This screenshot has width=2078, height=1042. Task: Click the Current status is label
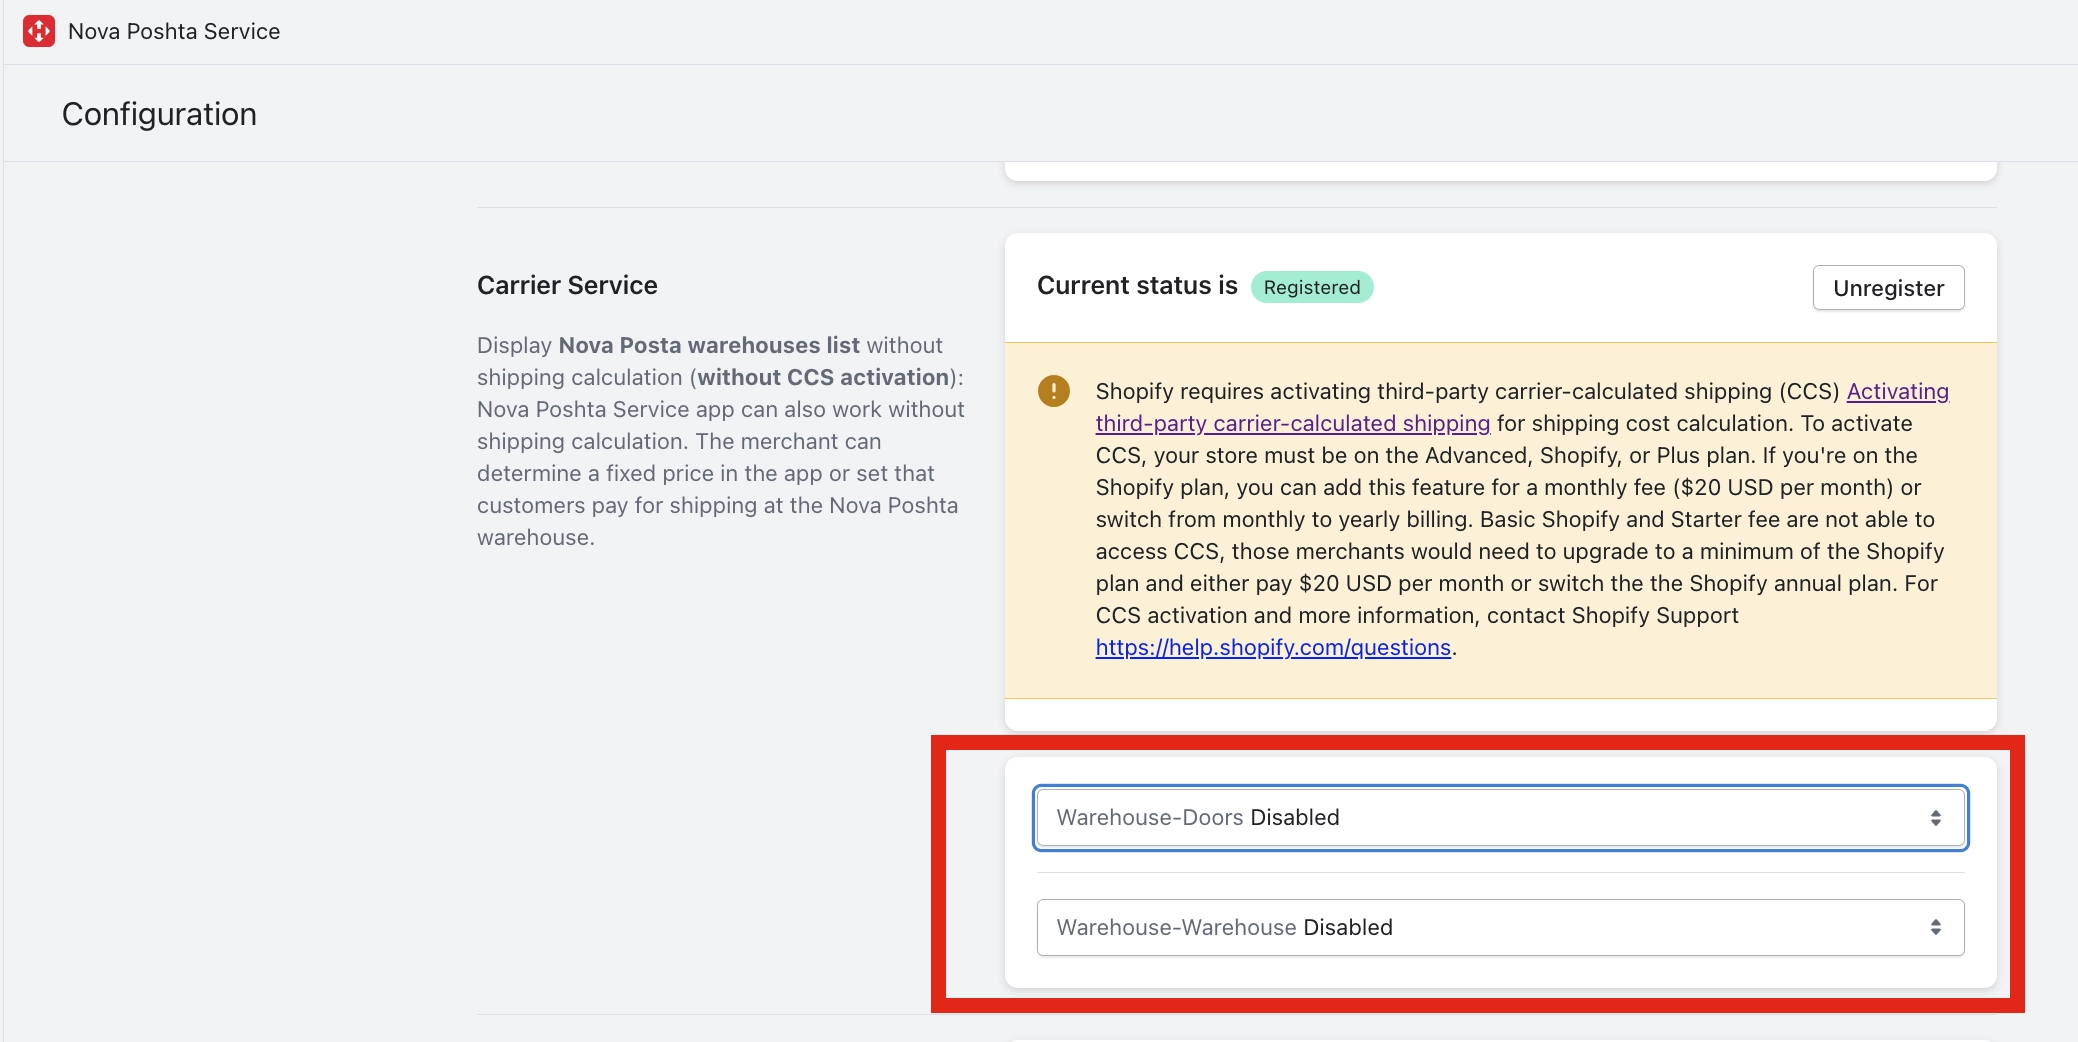point(1137,286)
